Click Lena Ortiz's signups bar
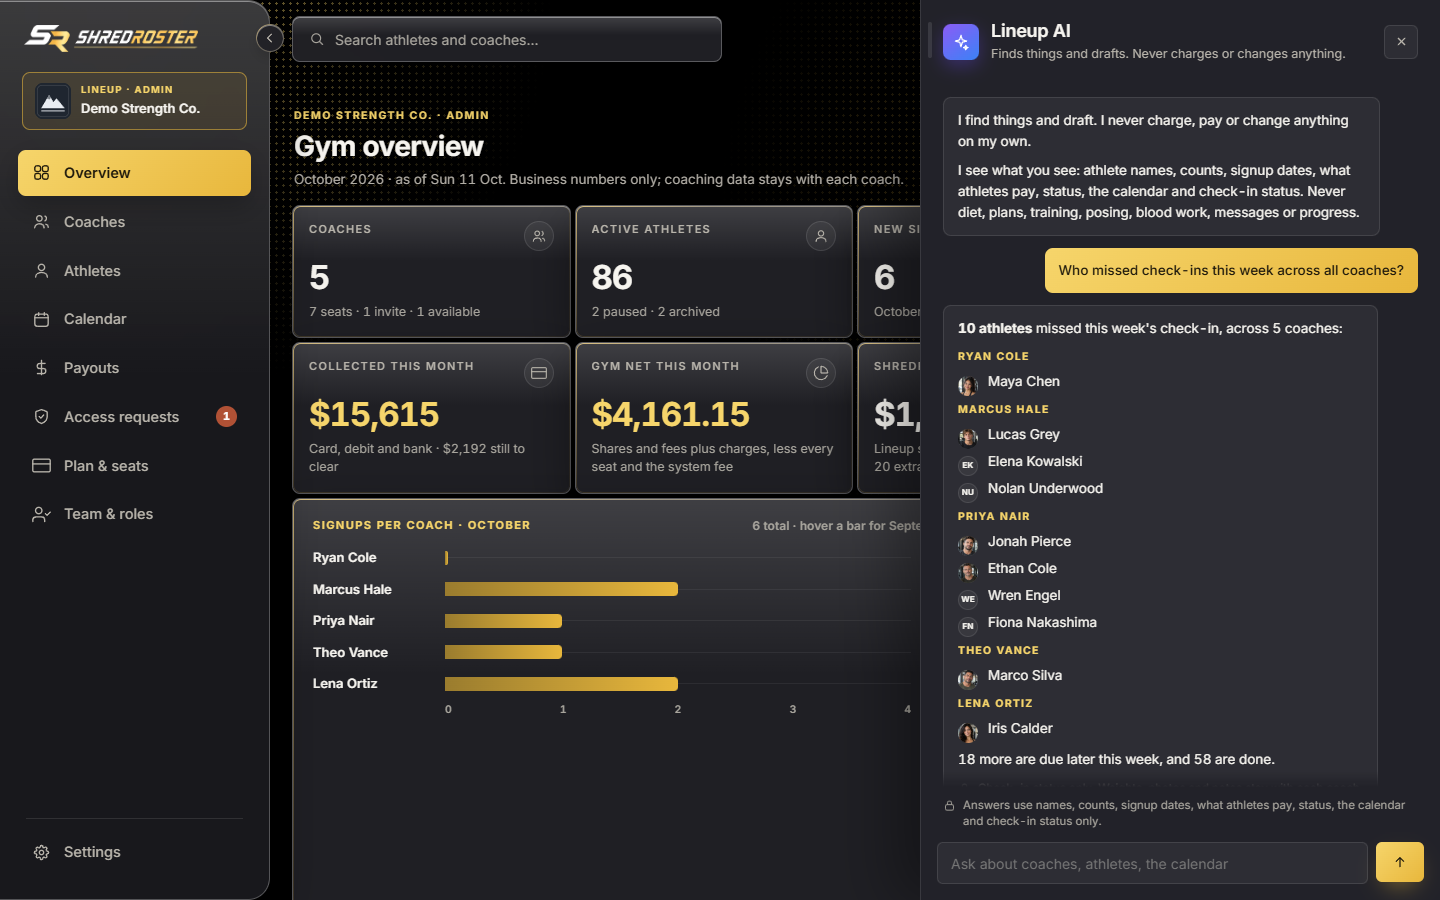The width and height of the screenshot is (1440, 900). tap(561, 684)
